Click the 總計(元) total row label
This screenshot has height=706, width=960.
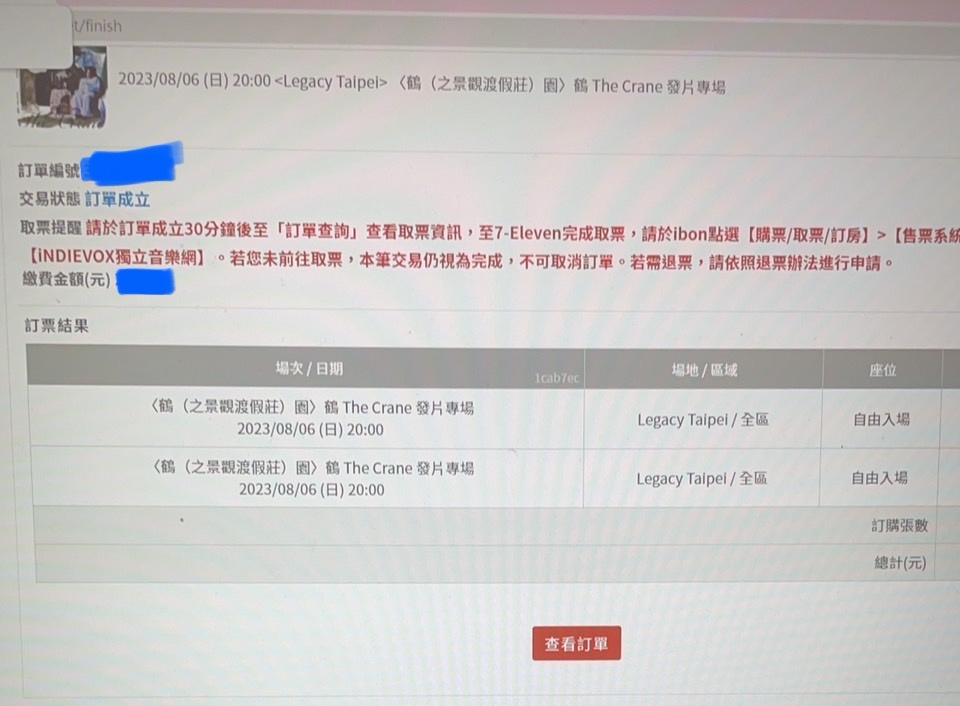tap(900, 563)
